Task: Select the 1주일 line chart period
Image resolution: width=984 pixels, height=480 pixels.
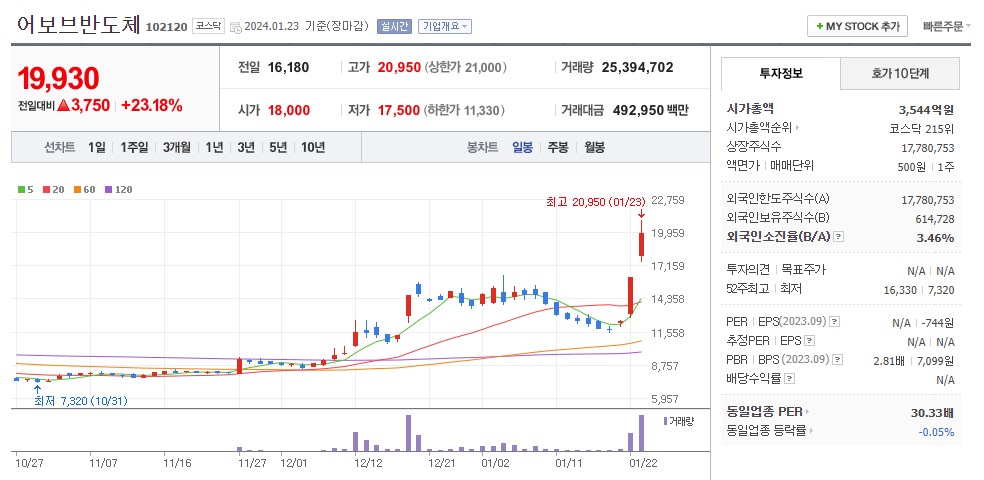Action: coord(134,147)
